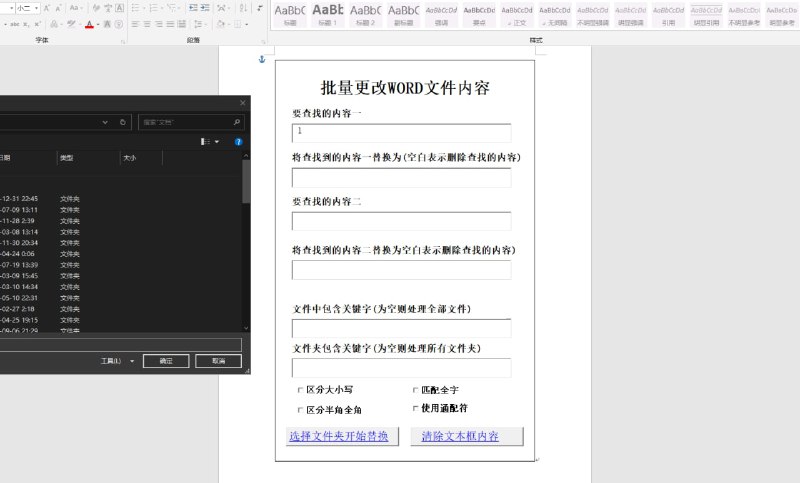Image resolution: width=800 pixels, height=483 pixels.
Task: Apply red font color (A icon)
Action: [89, 24]
